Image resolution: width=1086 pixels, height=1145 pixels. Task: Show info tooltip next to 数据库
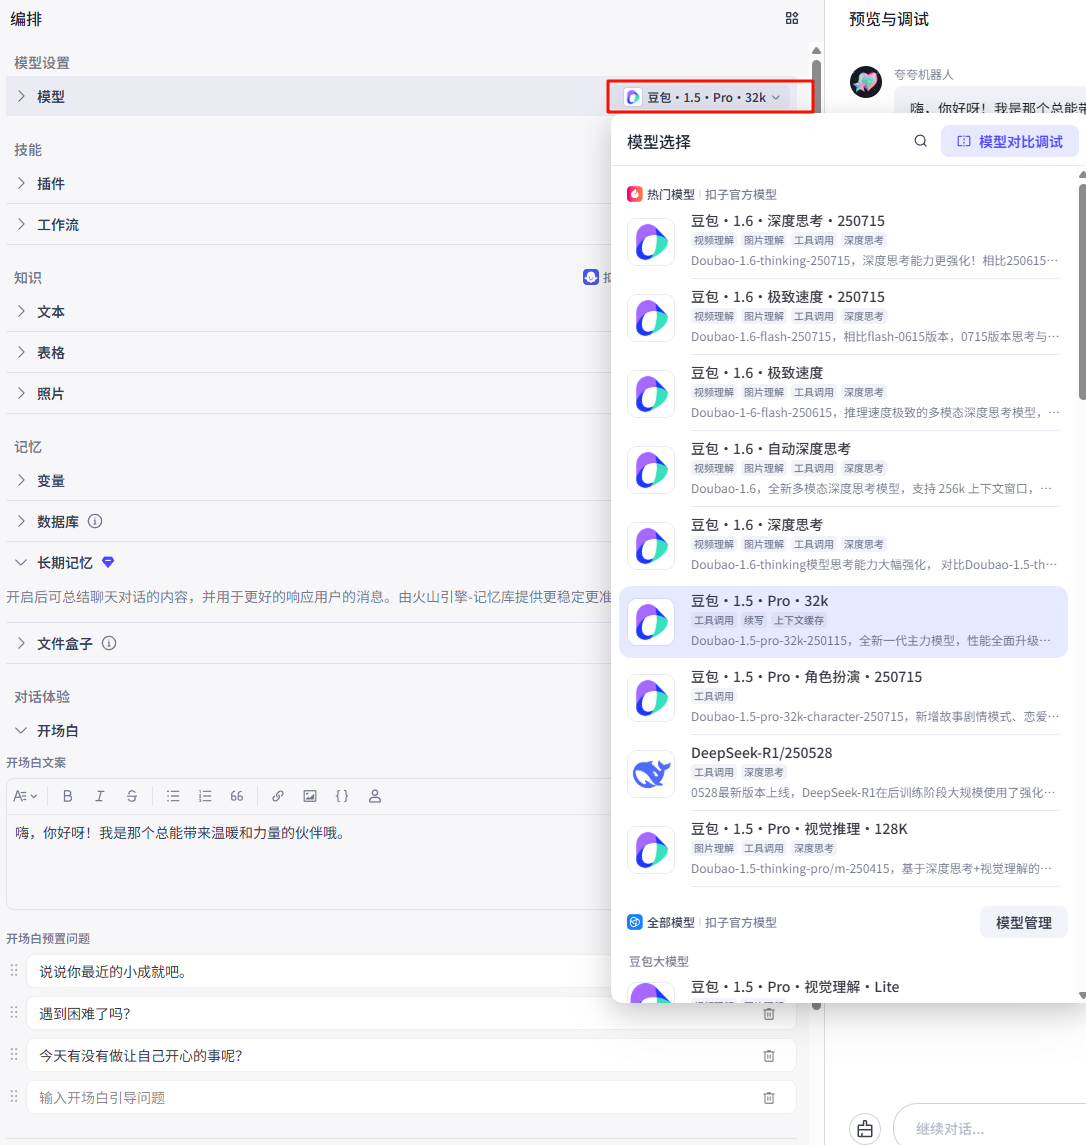pyautogui.click(x=95, y=521)
